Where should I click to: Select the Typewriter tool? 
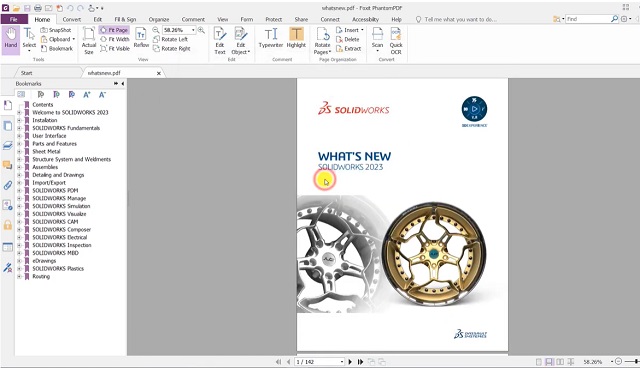[x=271, y=38]
